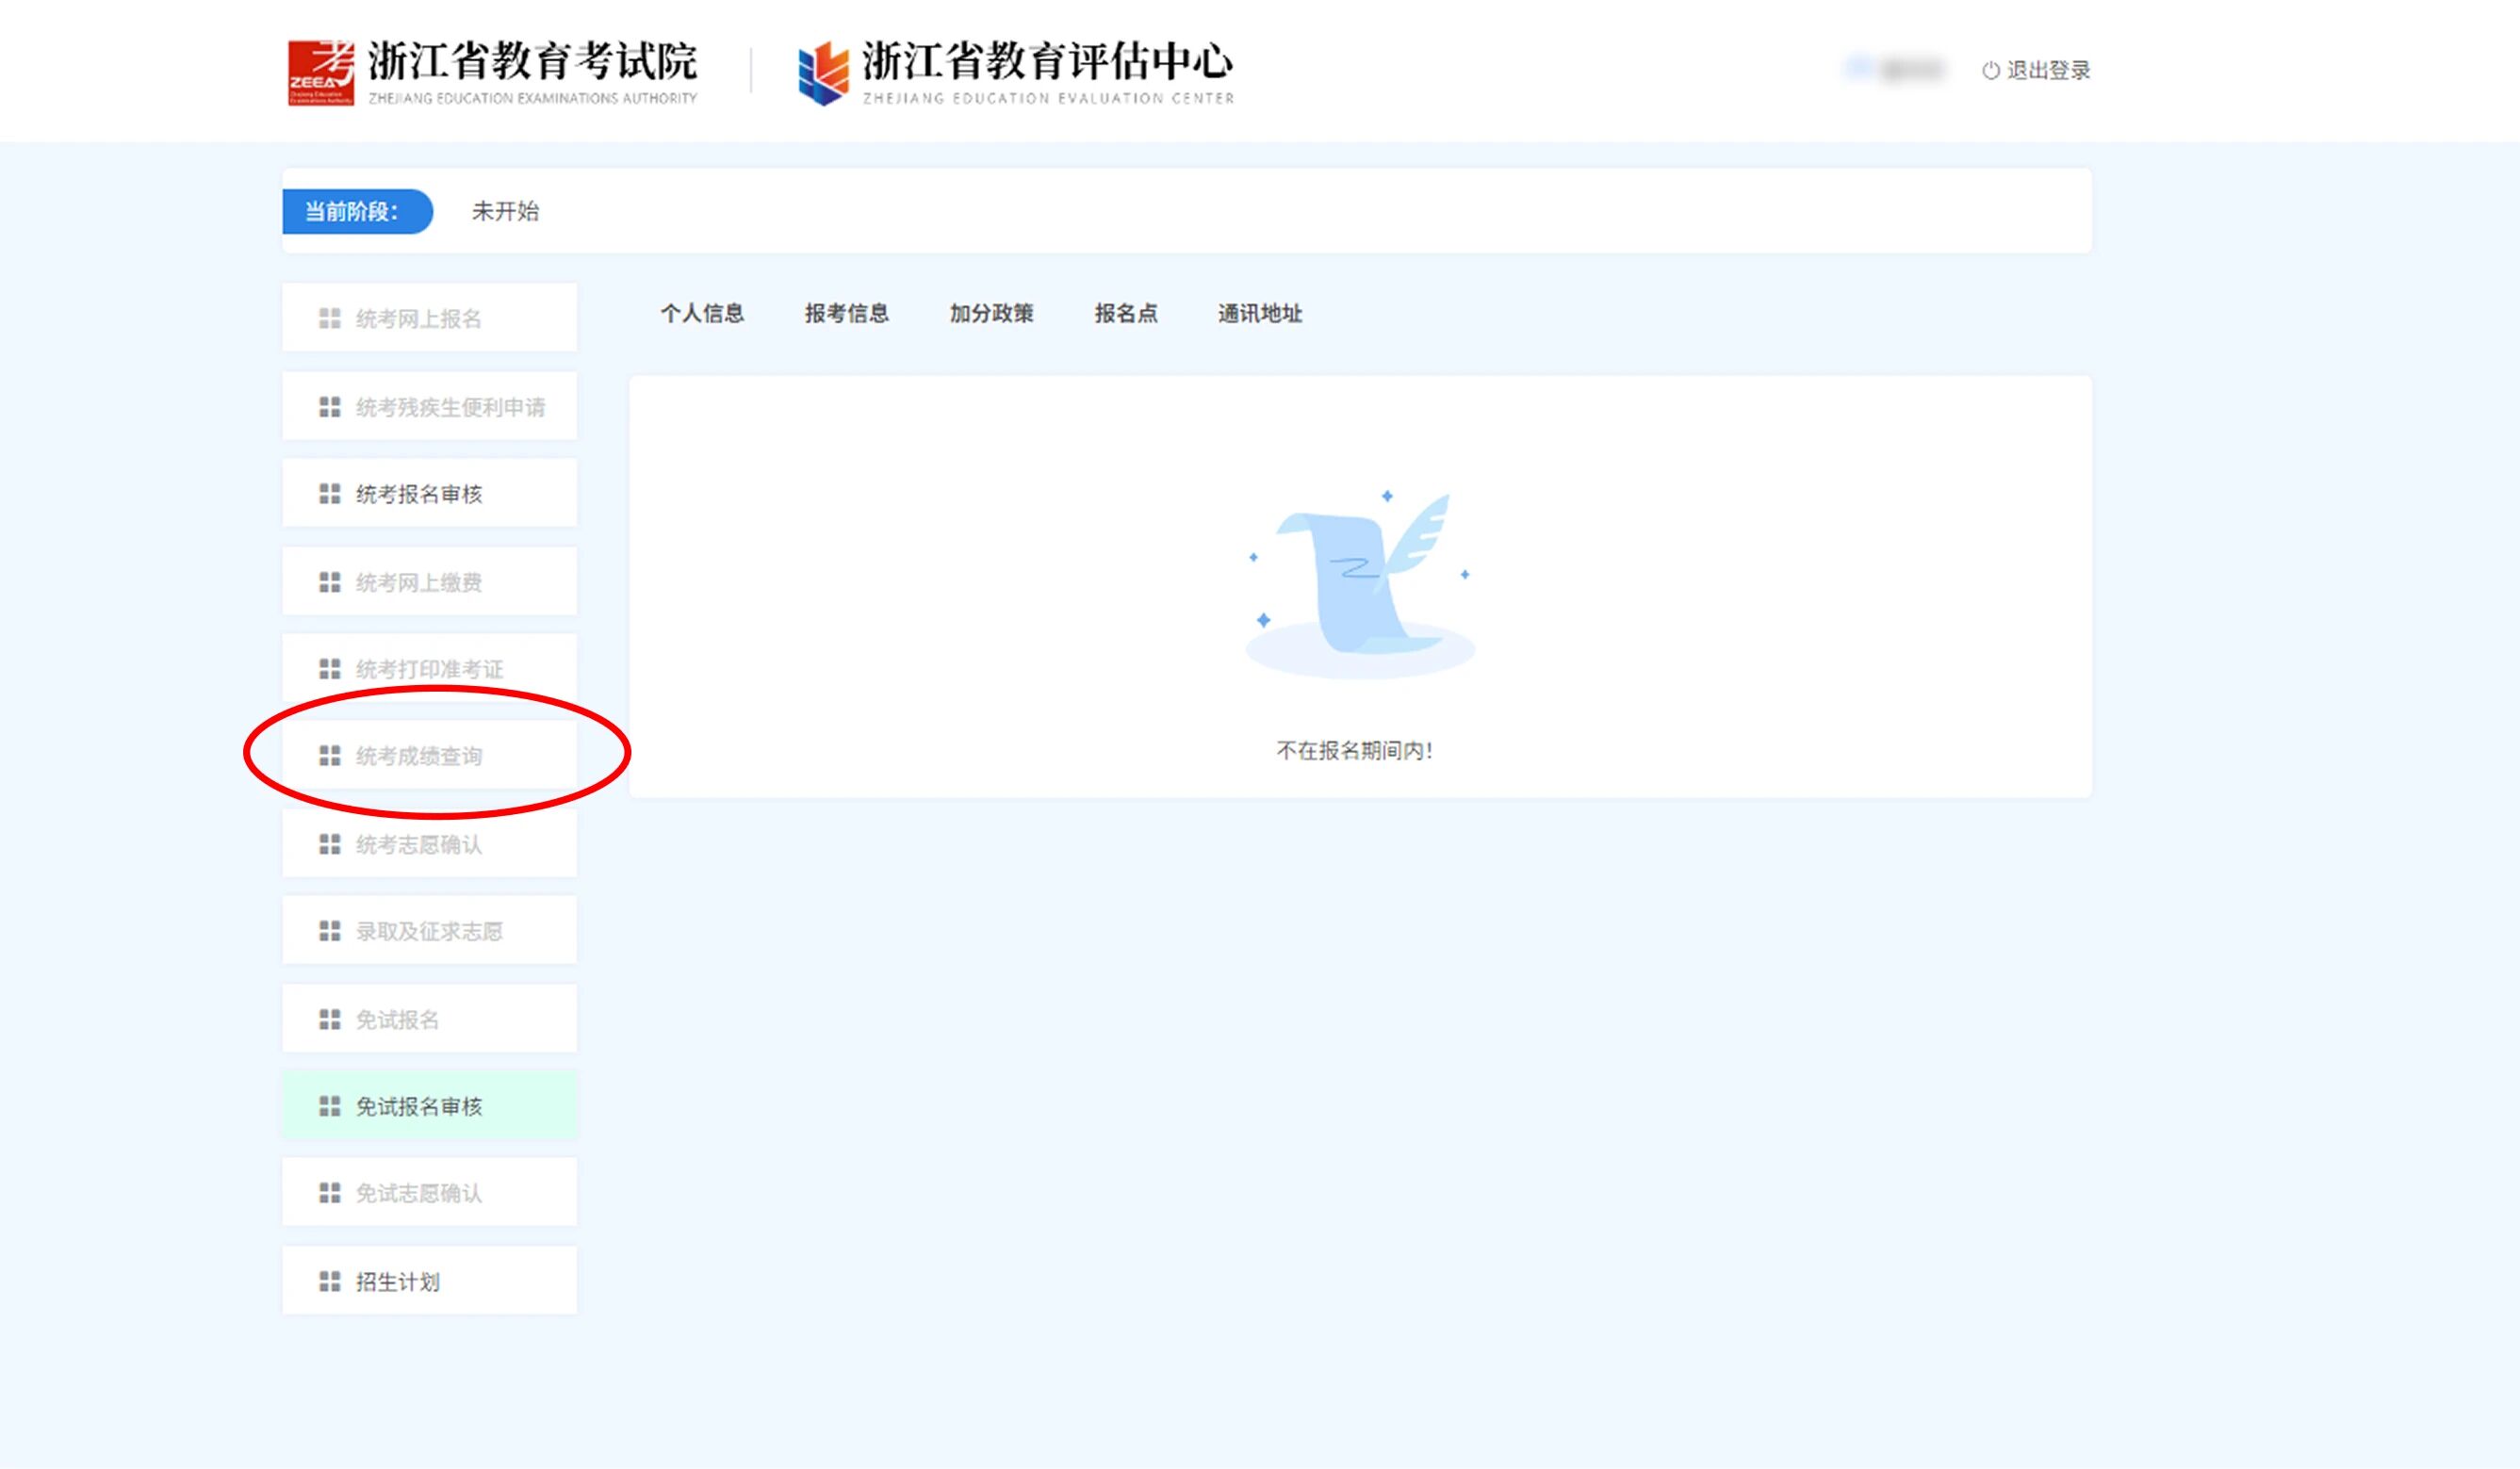Screen dimensions: 2520x1469
Task: Open the 报名点 tab
Action: click(x=1126, y=313)
